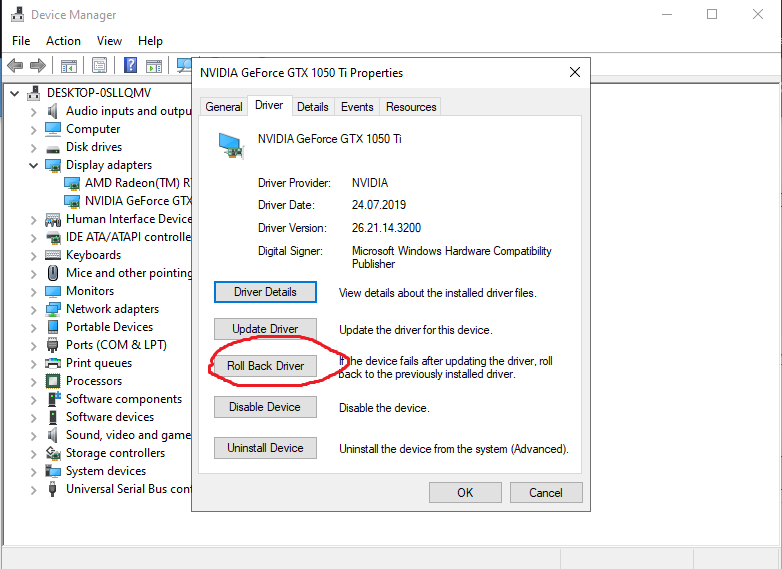Screen dimensions: 782x569
Task: Click the AMD Radeon adapter icon
Action: (72, 184)
